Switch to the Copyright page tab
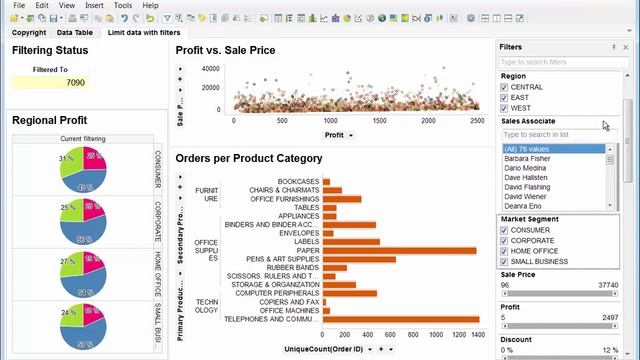 pyautogui.click(x=29, y=33)
